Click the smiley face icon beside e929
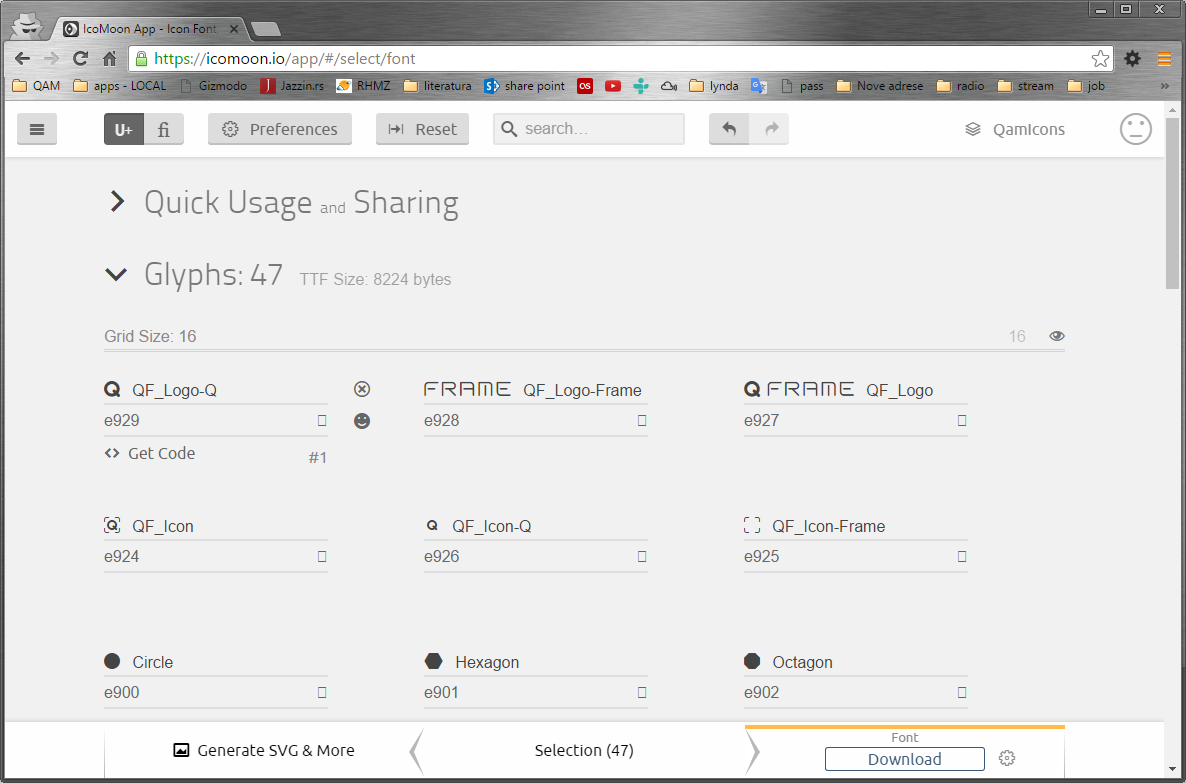This screenshot has width=1186, height=783. tap(362, 421)
